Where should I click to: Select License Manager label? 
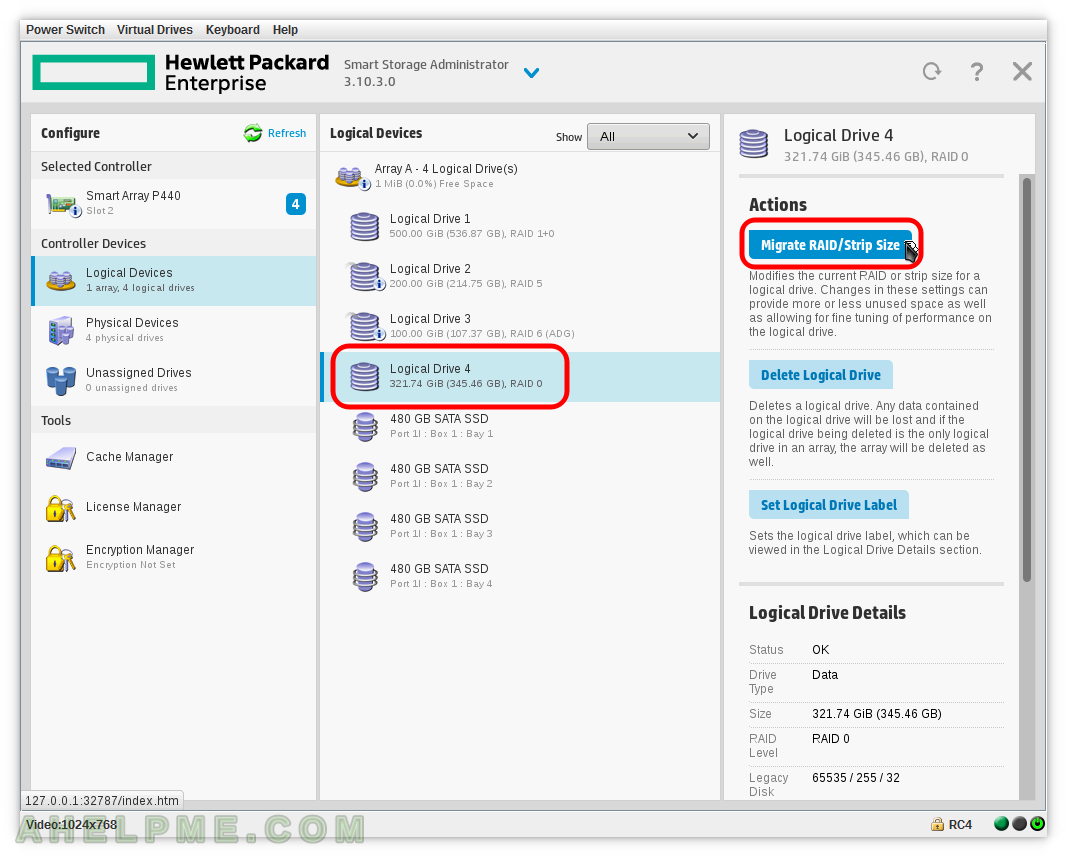(133, 507)
